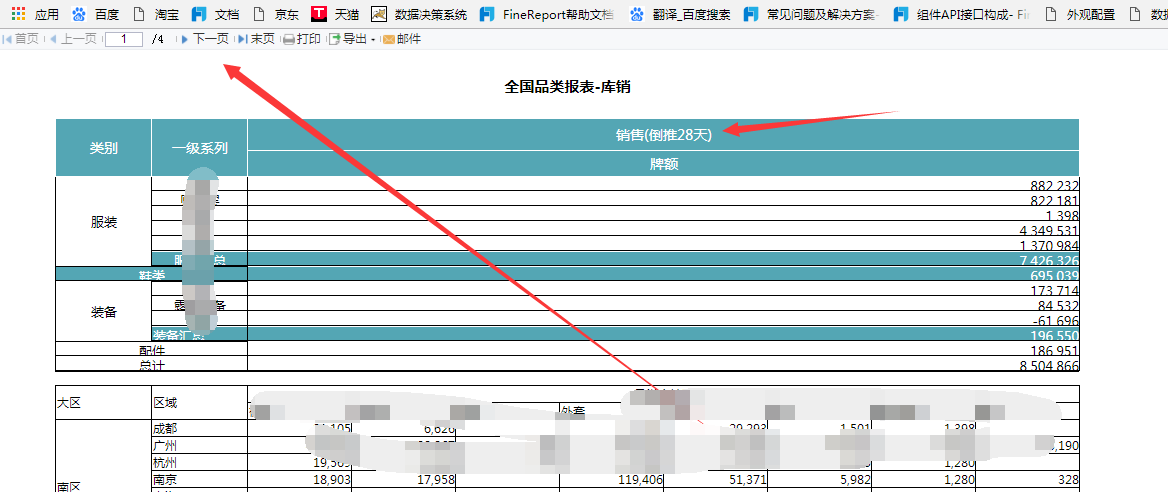Open the FineReport帮助文档 bookmark

[x=548, y=14]
